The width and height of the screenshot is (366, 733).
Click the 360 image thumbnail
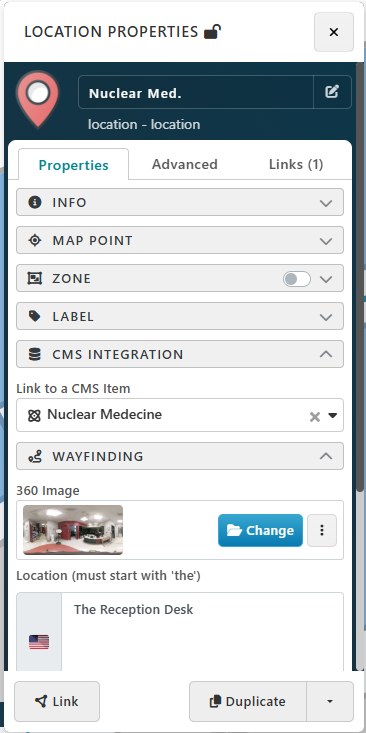click(73, 530)
